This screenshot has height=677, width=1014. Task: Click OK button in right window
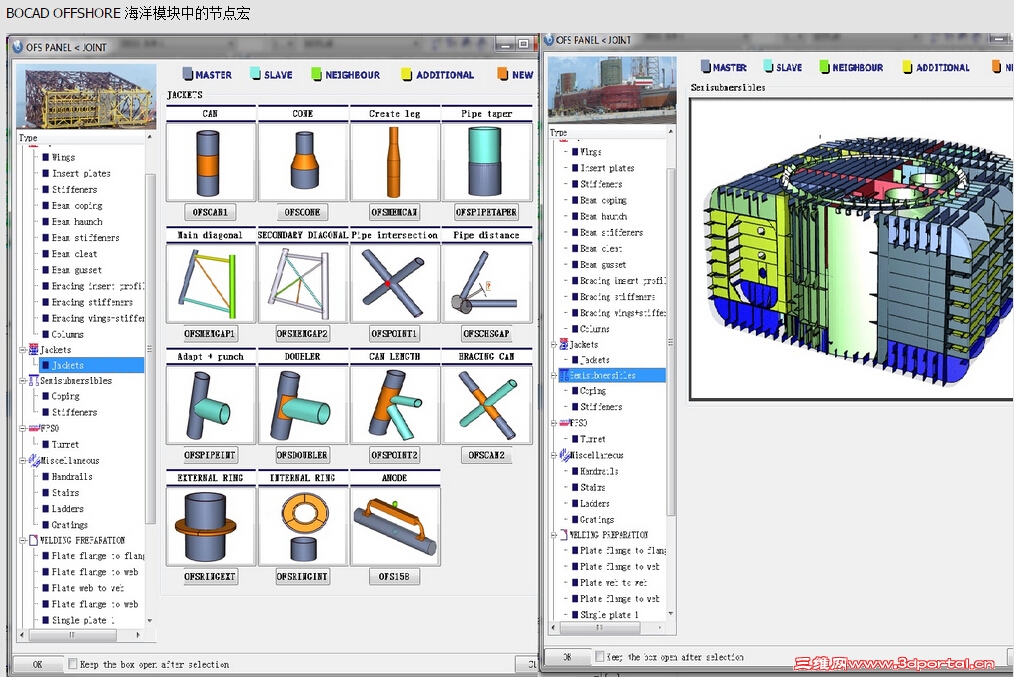tap(567, 657)
